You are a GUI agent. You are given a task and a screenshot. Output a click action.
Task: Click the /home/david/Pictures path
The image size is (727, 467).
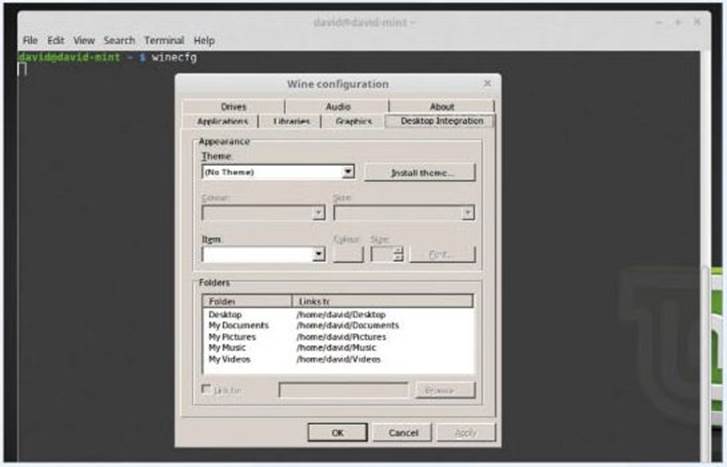(x=341, y=337)
